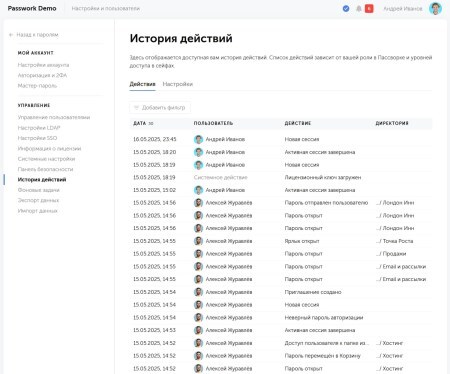Open Настройки LDAP in the sidebar
The width and height of the screenshot is (450, 374).
point(39,128)
